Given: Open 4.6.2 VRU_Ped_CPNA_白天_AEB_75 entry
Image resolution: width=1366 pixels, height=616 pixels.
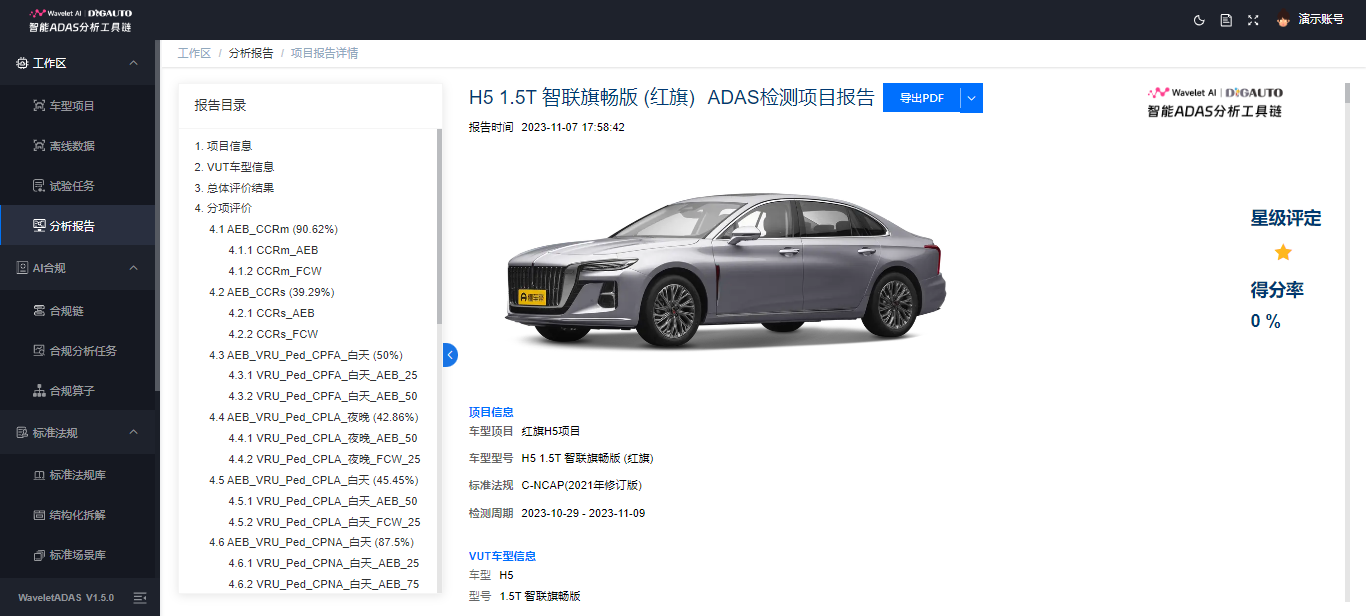Looking at the screenshot, I should tap(323, 584).
